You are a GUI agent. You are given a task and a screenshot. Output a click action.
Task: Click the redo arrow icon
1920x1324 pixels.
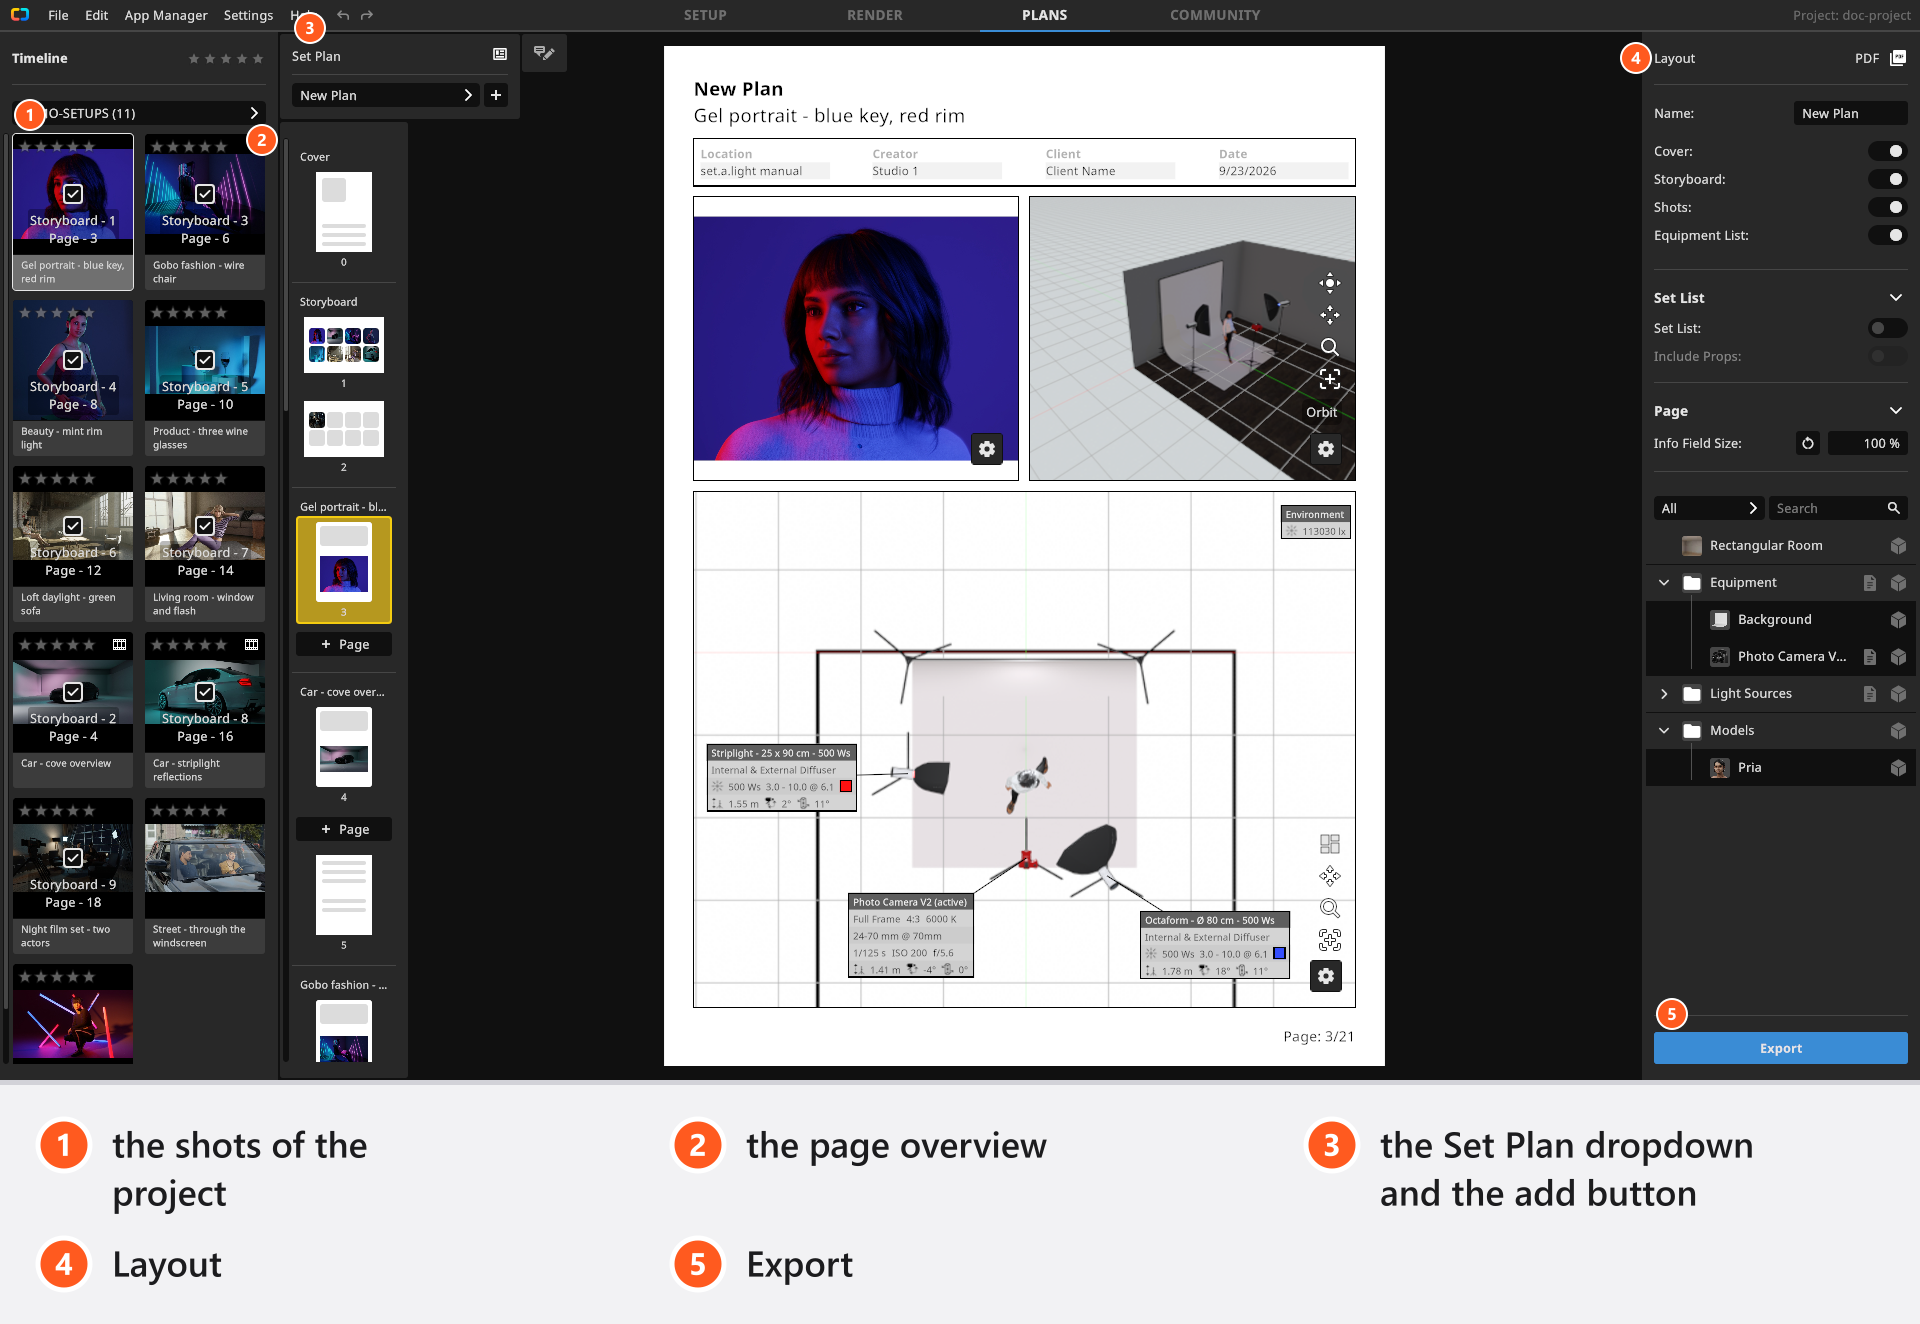367,15
